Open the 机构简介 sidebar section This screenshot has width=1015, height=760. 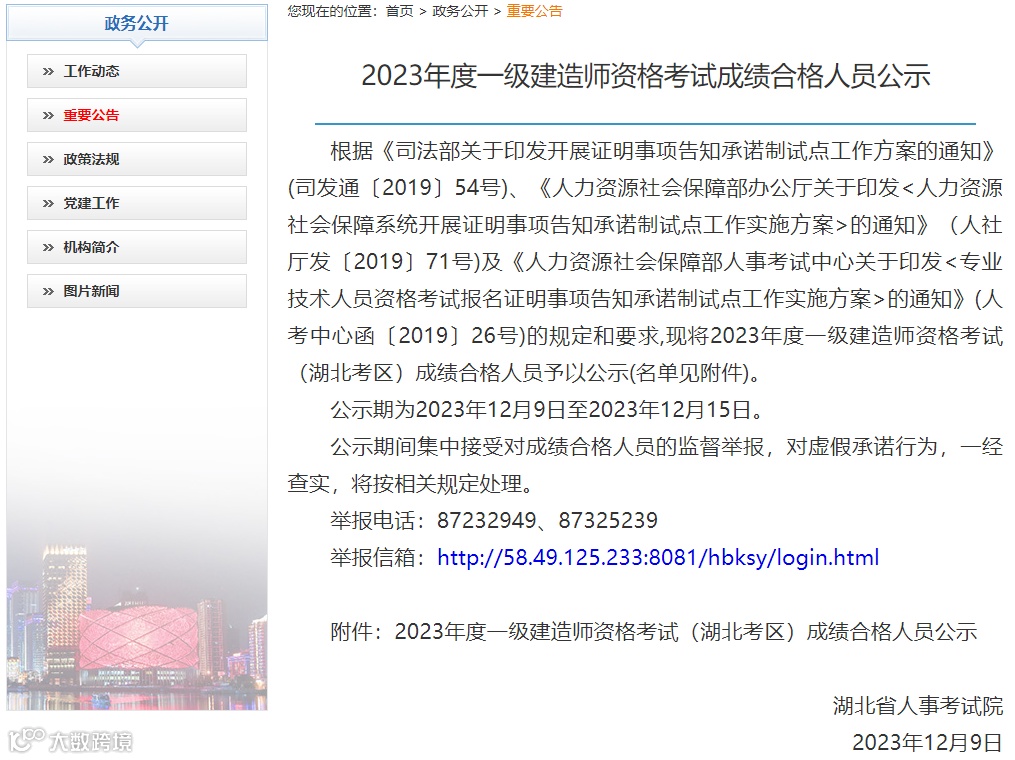[137, 247]
